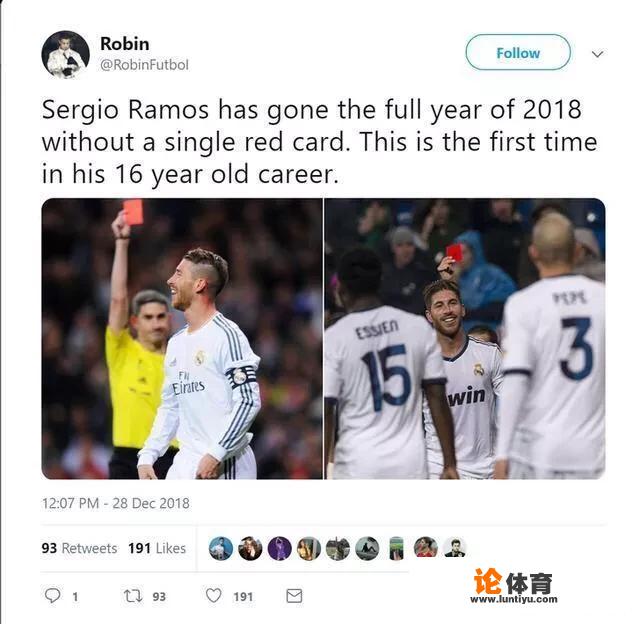
Task: Open tweet timestamp 28 Dec 2018
Action: (116, 503)
